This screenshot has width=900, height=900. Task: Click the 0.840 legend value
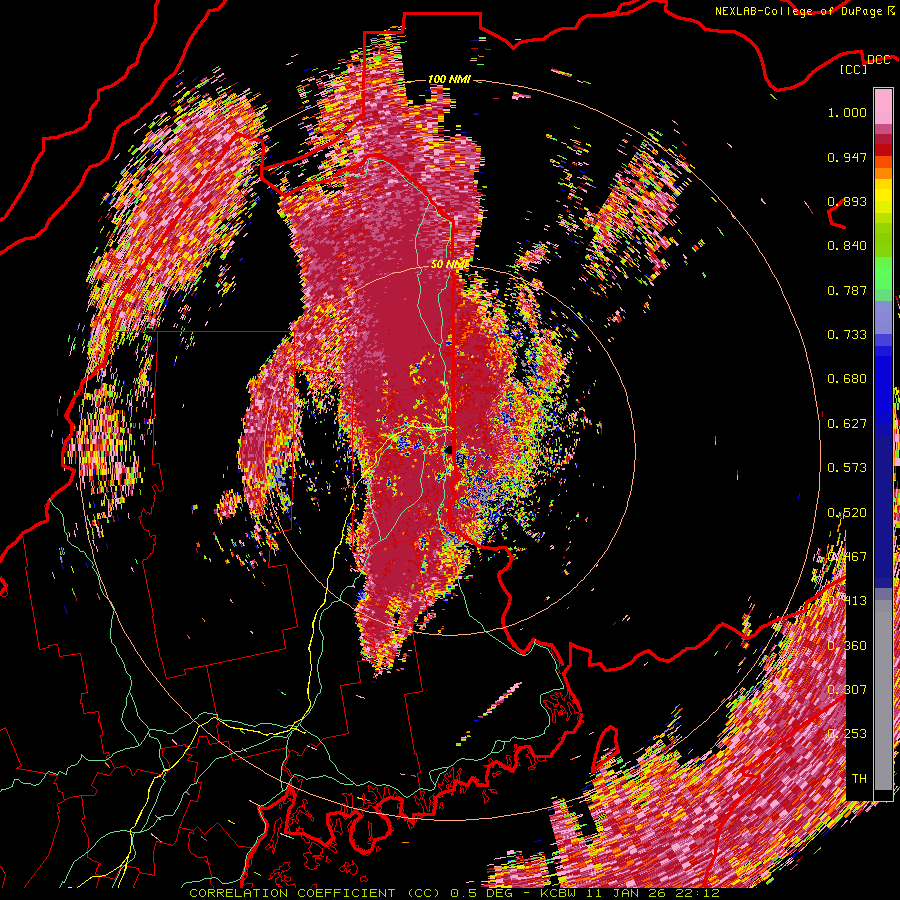click(847, 246)
